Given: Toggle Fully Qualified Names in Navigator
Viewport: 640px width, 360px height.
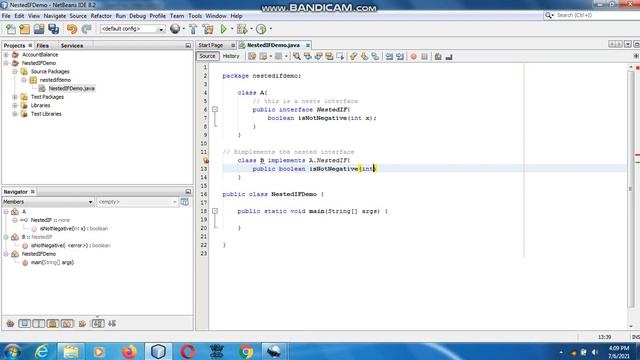Looking at the screenshot, I should [x=82, y=324].
